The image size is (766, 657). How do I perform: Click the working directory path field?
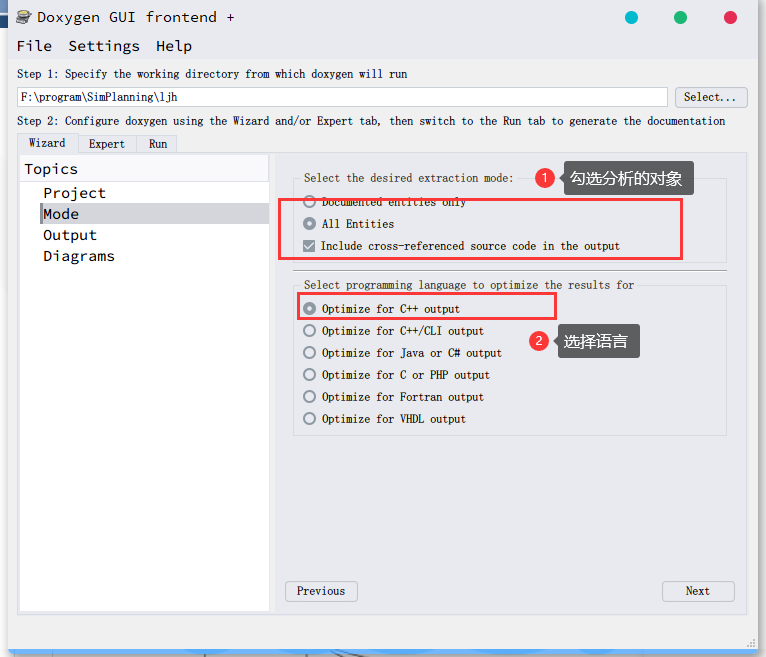pyautogui.click(x=342, y=97)
